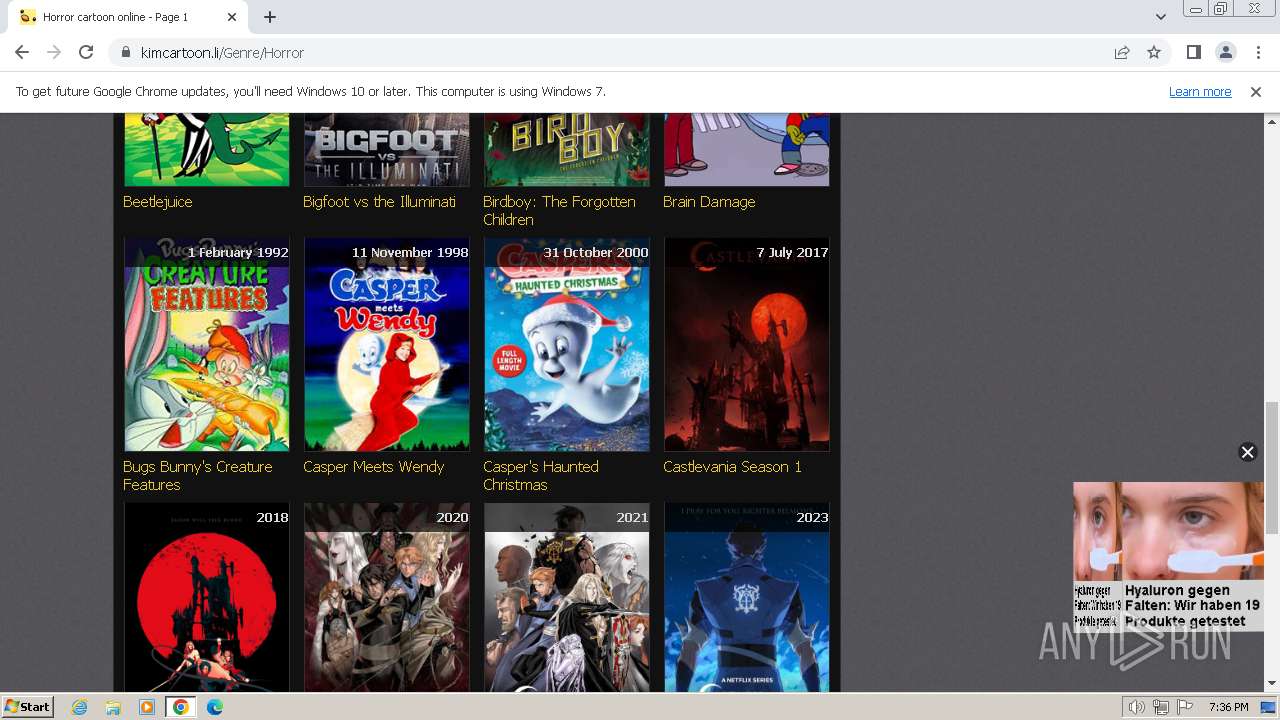Open the Chrome profile avatar menu

click(x=1225, y=52)
